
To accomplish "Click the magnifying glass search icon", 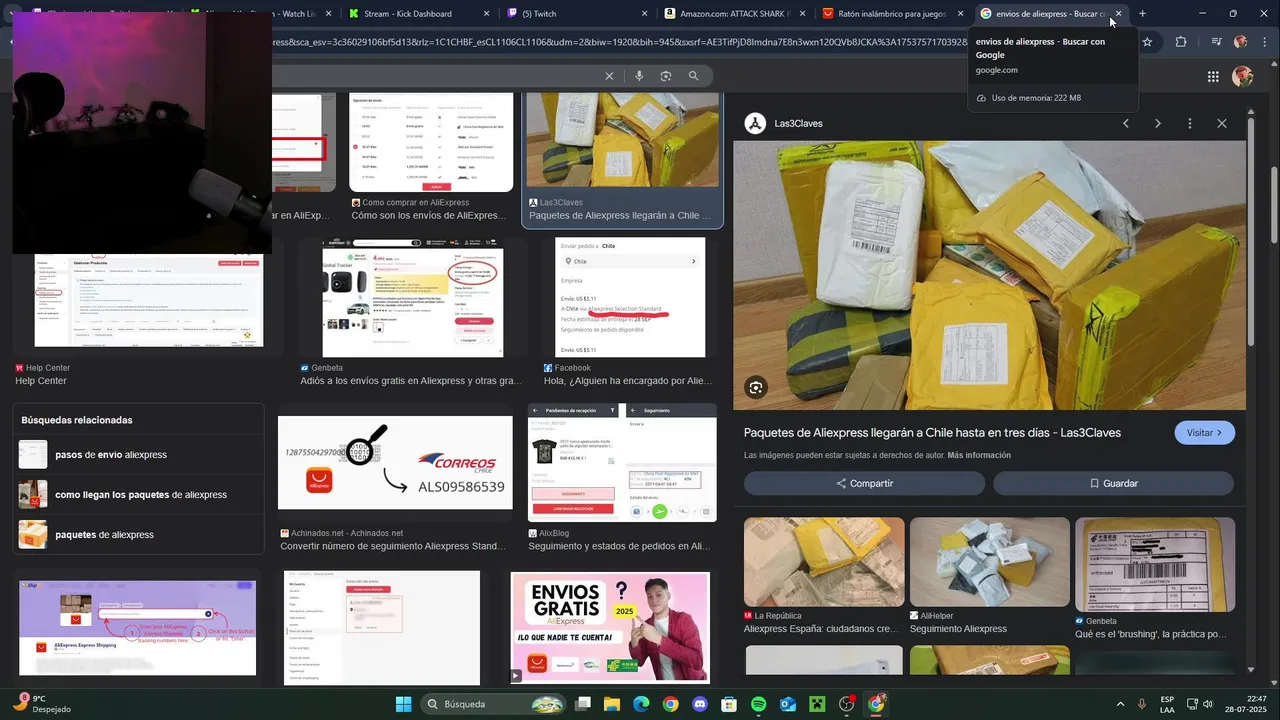I will [x=694, y=76].
